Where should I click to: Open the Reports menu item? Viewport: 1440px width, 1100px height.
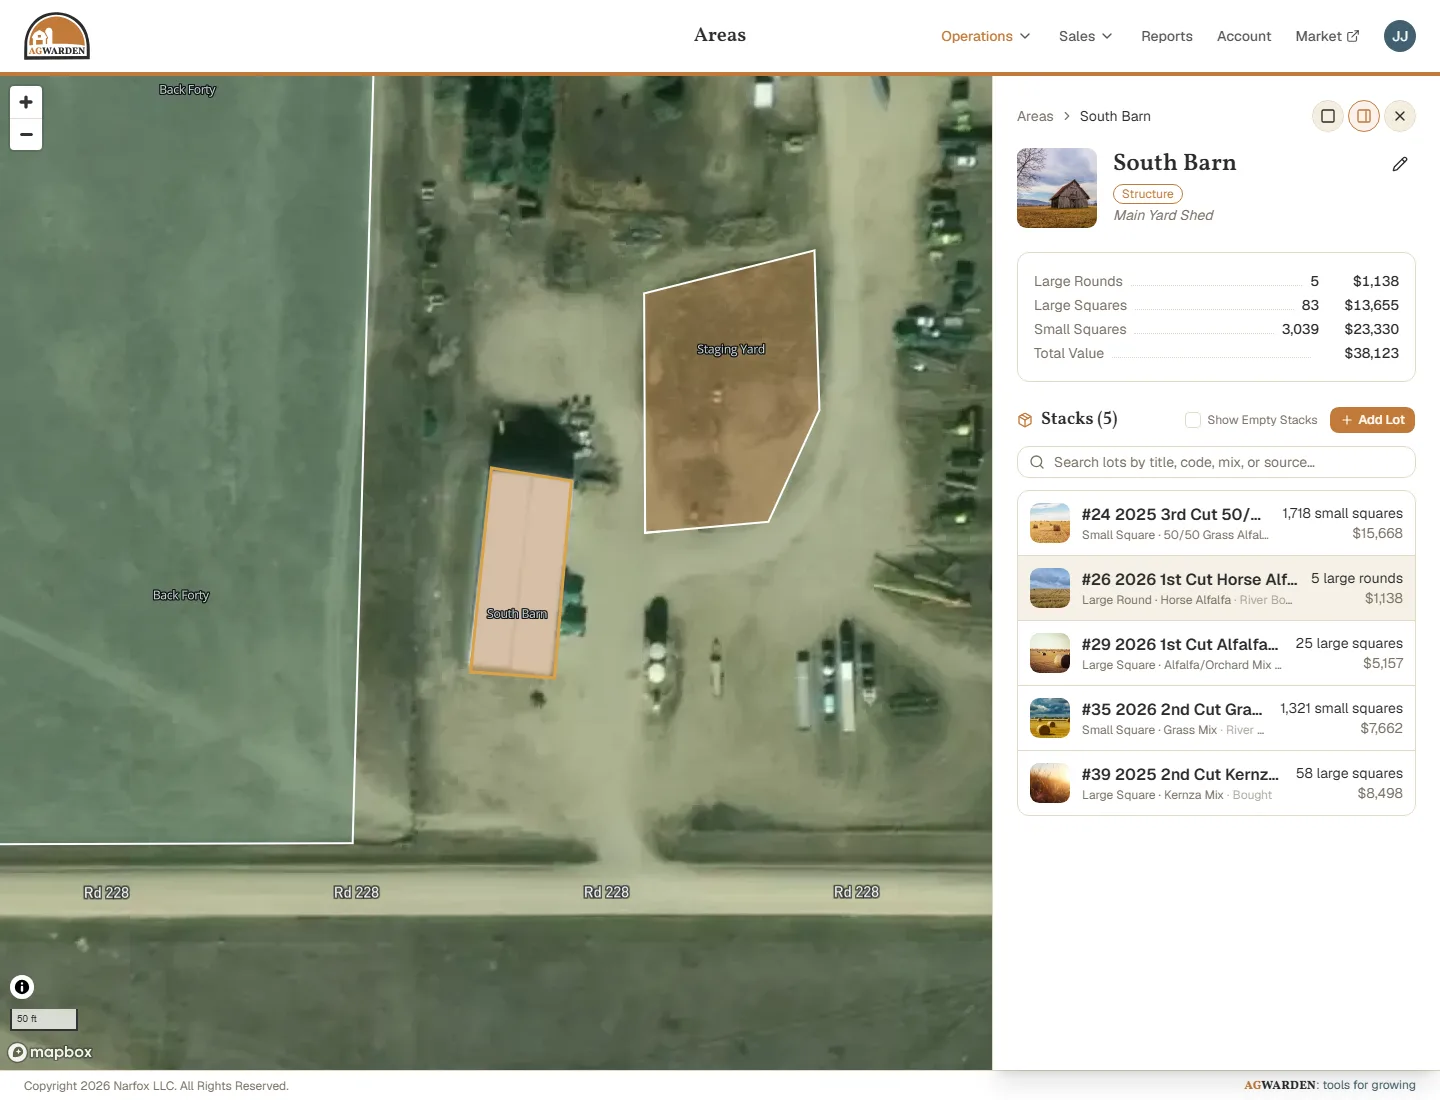(x=1167, y=36)
